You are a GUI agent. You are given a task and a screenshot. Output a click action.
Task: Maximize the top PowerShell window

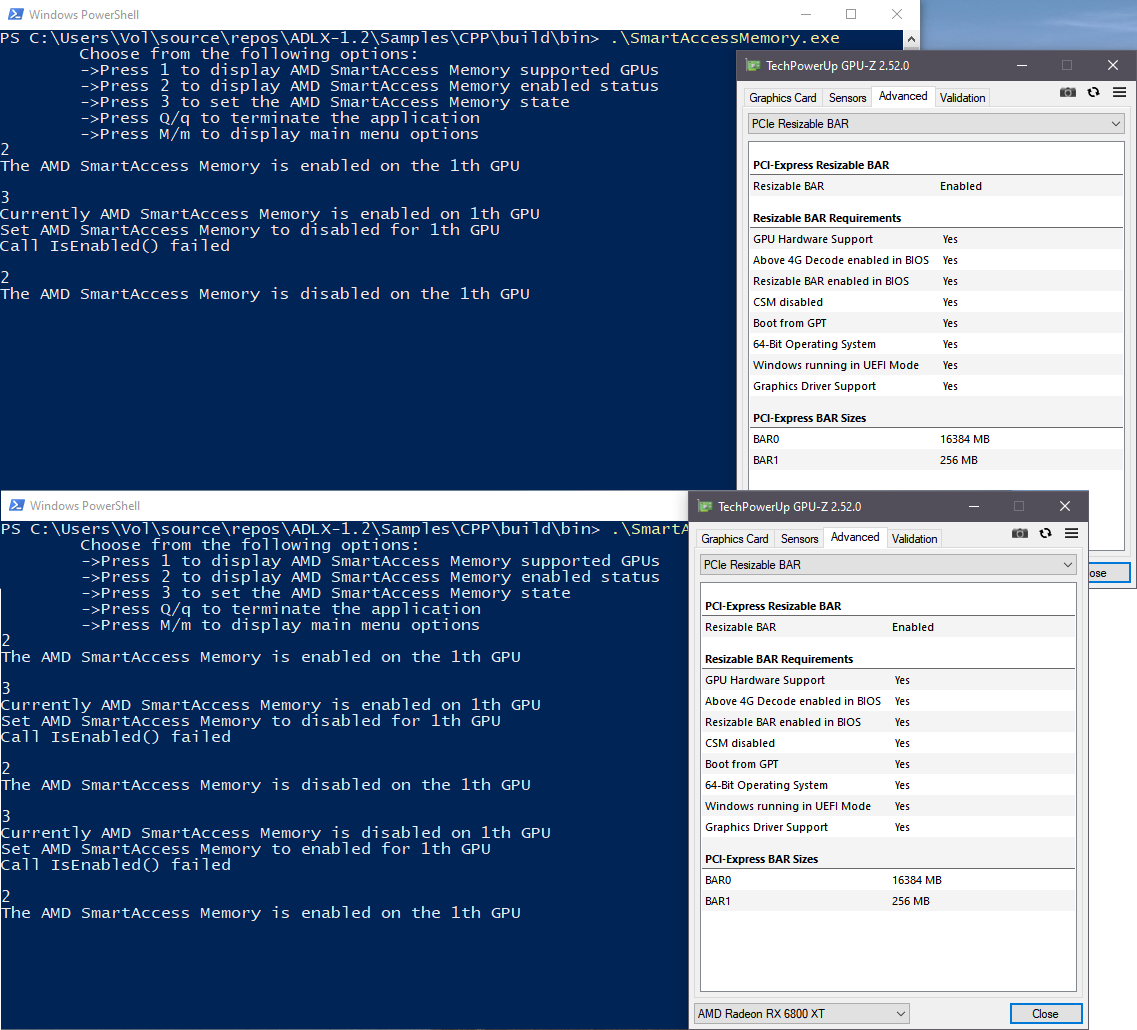[851, 14]
